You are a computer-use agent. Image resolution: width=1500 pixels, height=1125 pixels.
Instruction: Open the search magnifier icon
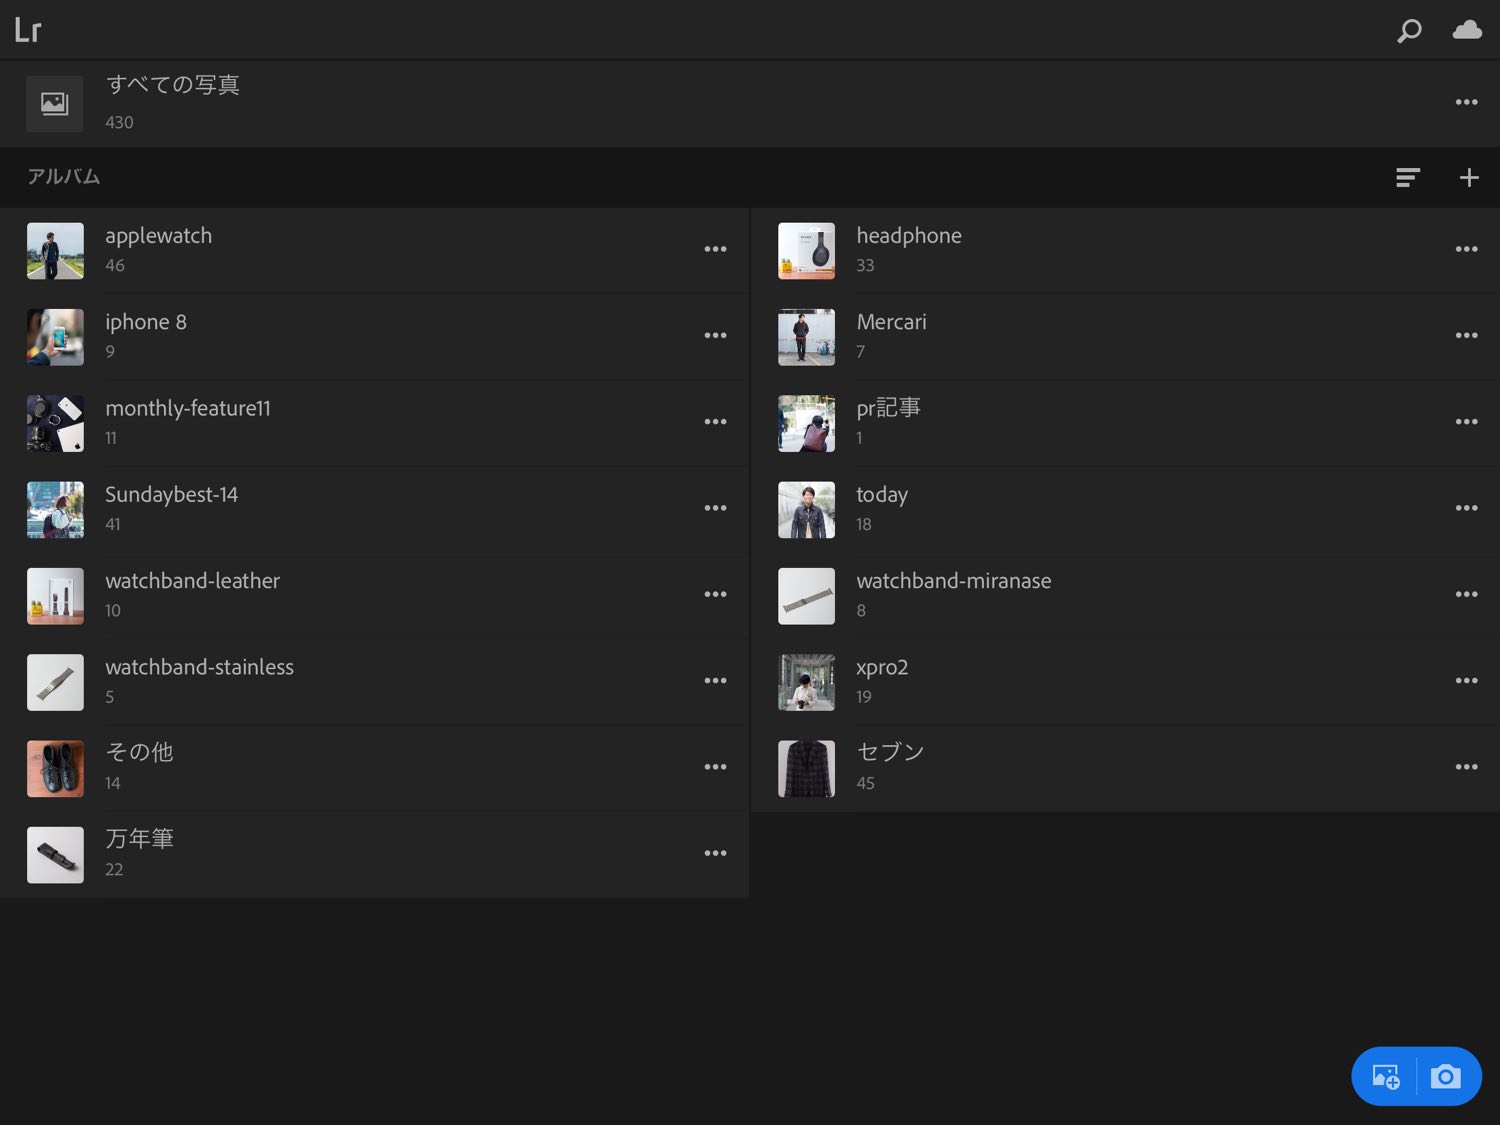pyautogui.click(x=1409, y=31)
